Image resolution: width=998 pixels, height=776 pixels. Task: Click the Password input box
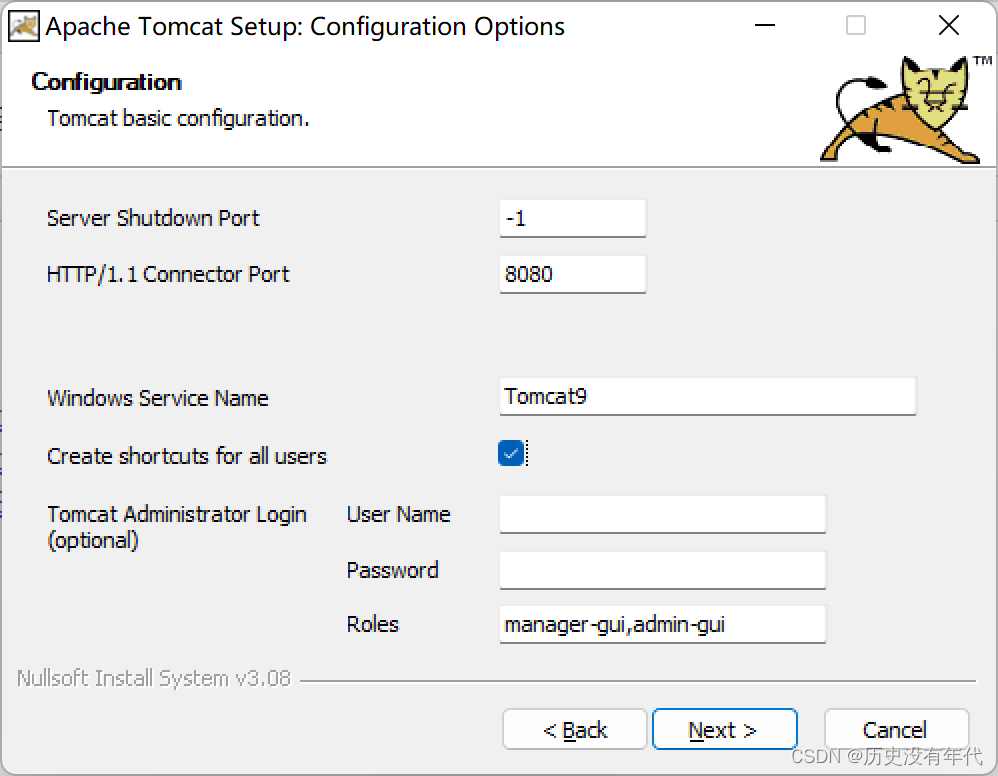click(663, 570)
